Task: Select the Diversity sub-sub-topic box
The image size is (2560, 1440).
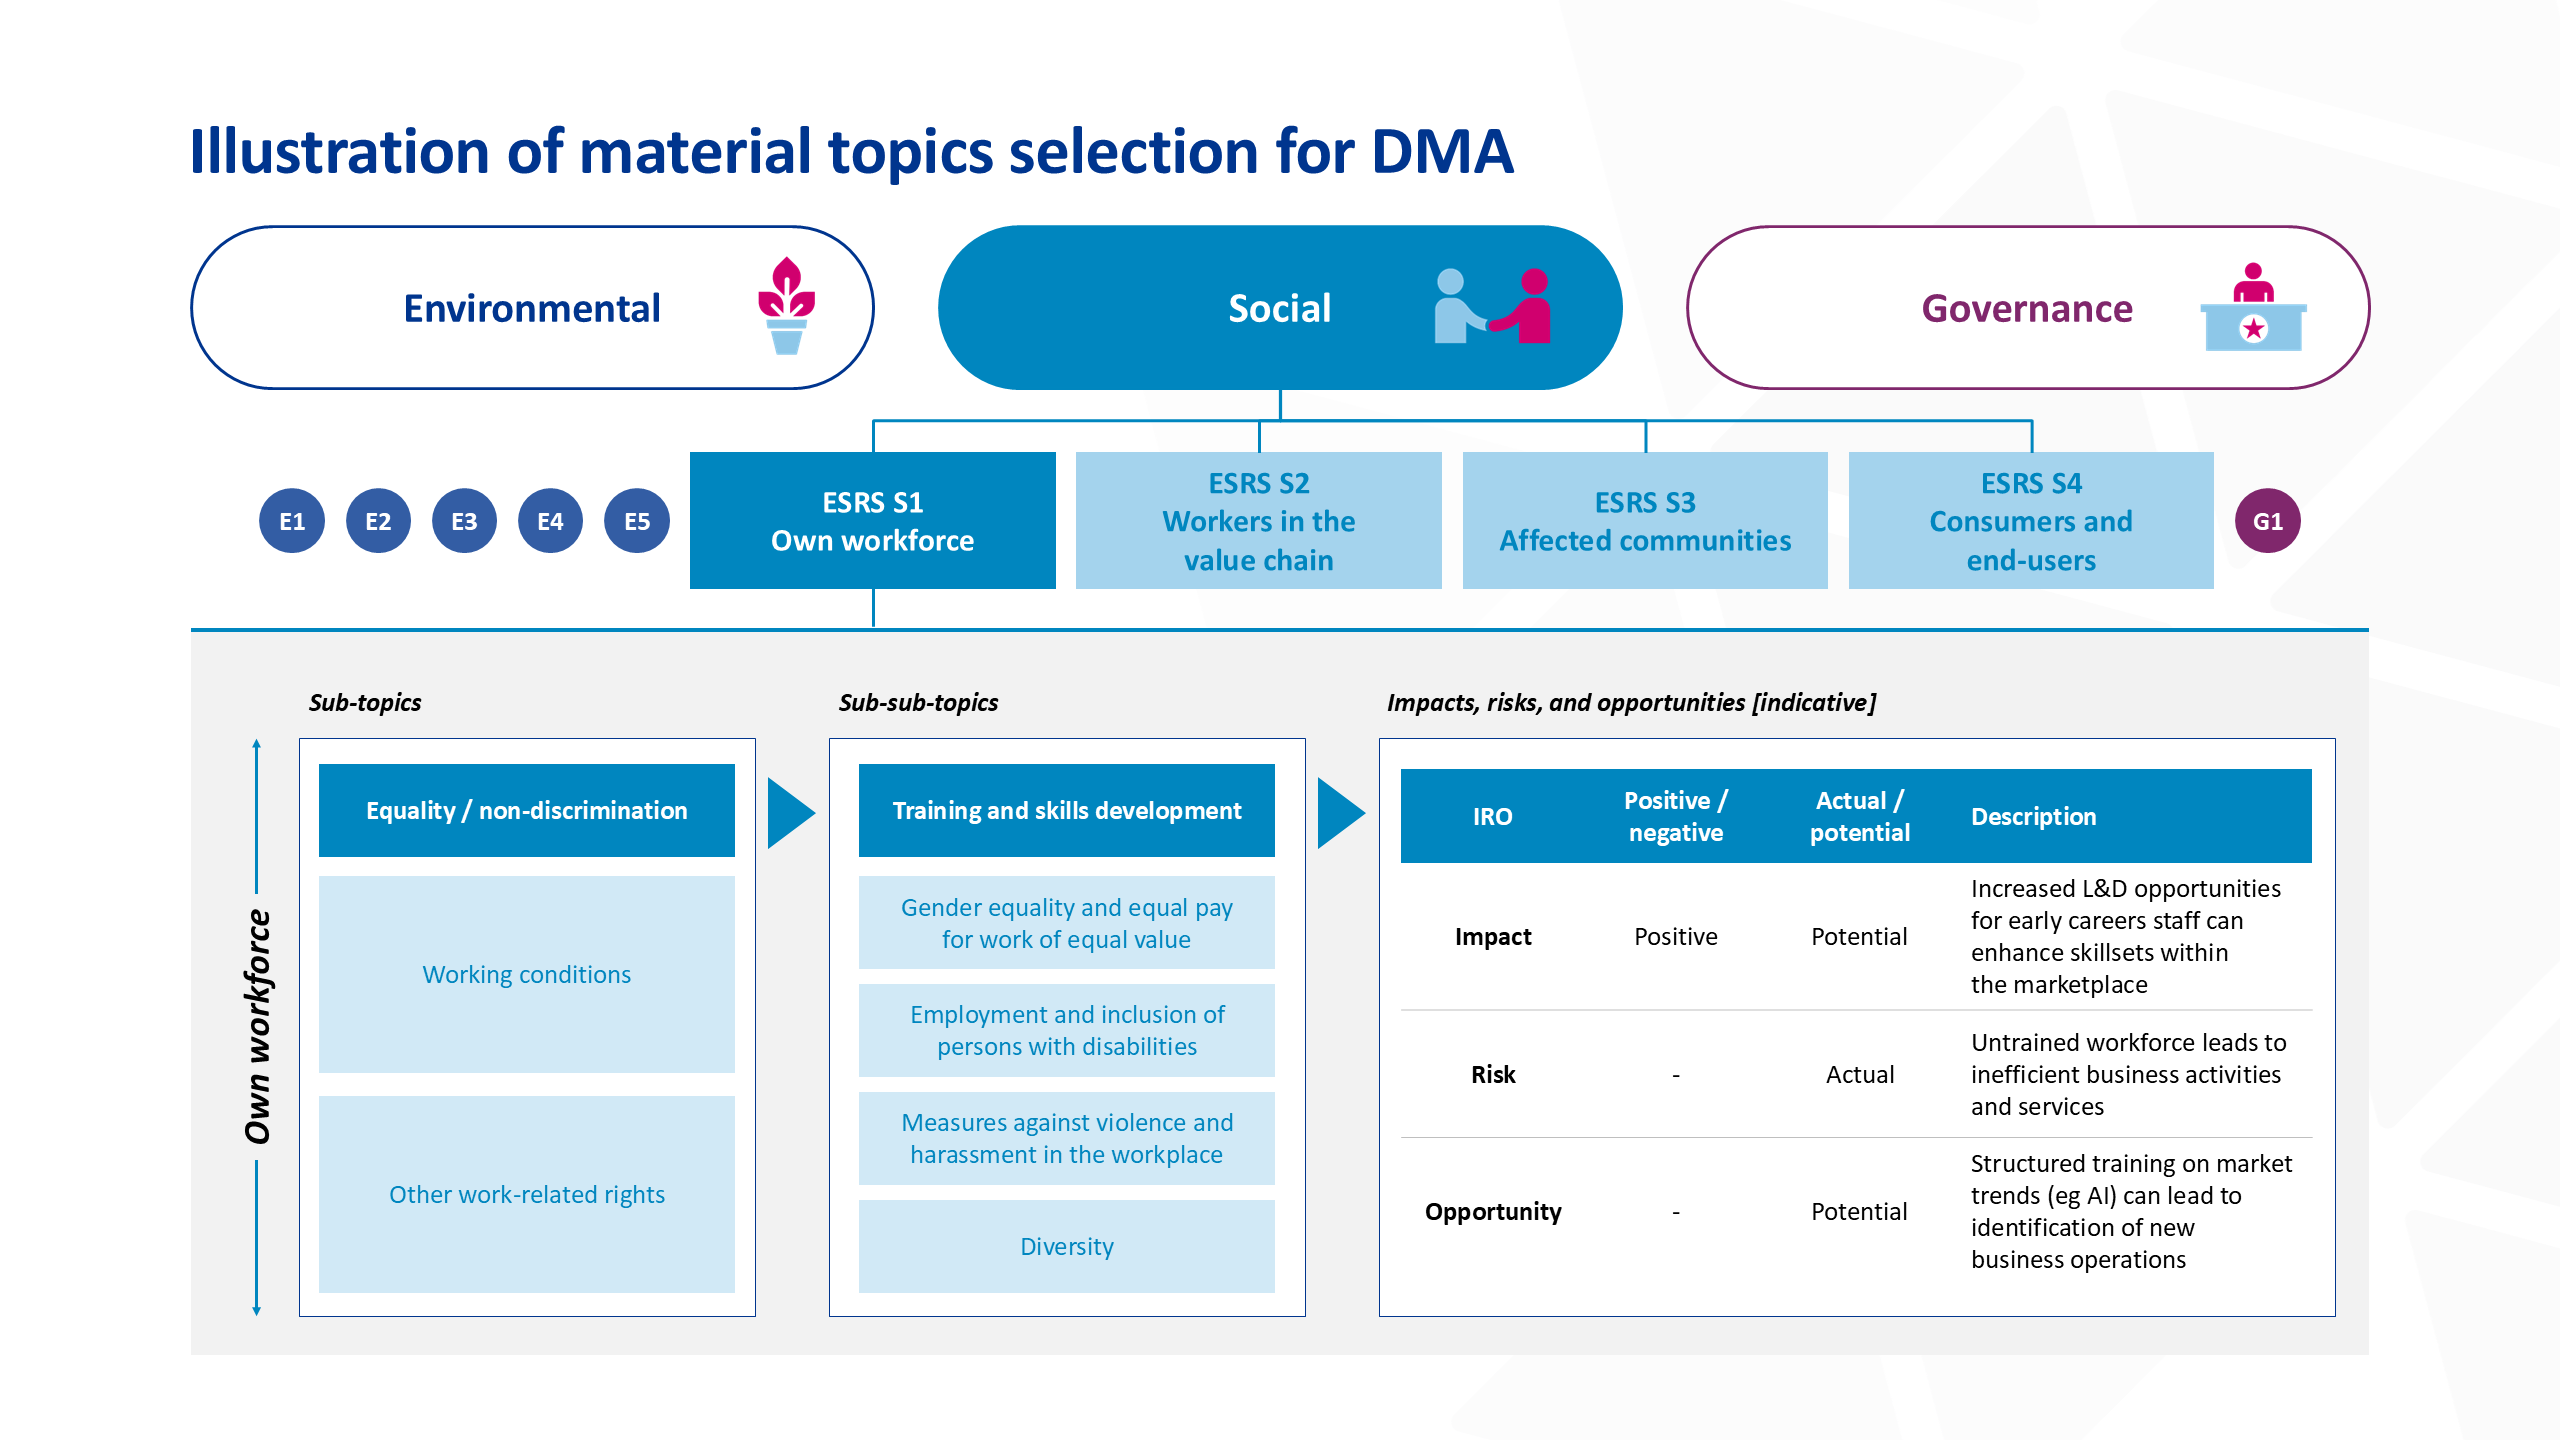Action: tap(1066, 1246)
